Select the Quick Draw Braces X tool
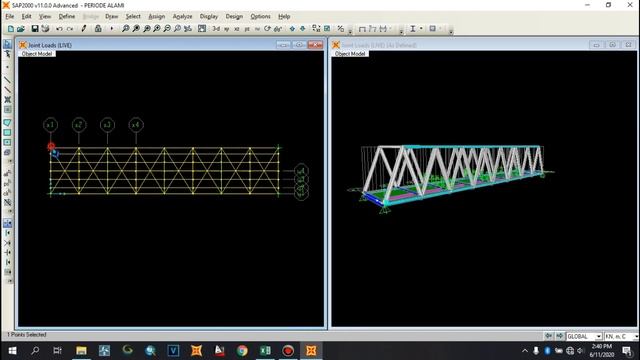The image size is (640, 360). point(7,100)
